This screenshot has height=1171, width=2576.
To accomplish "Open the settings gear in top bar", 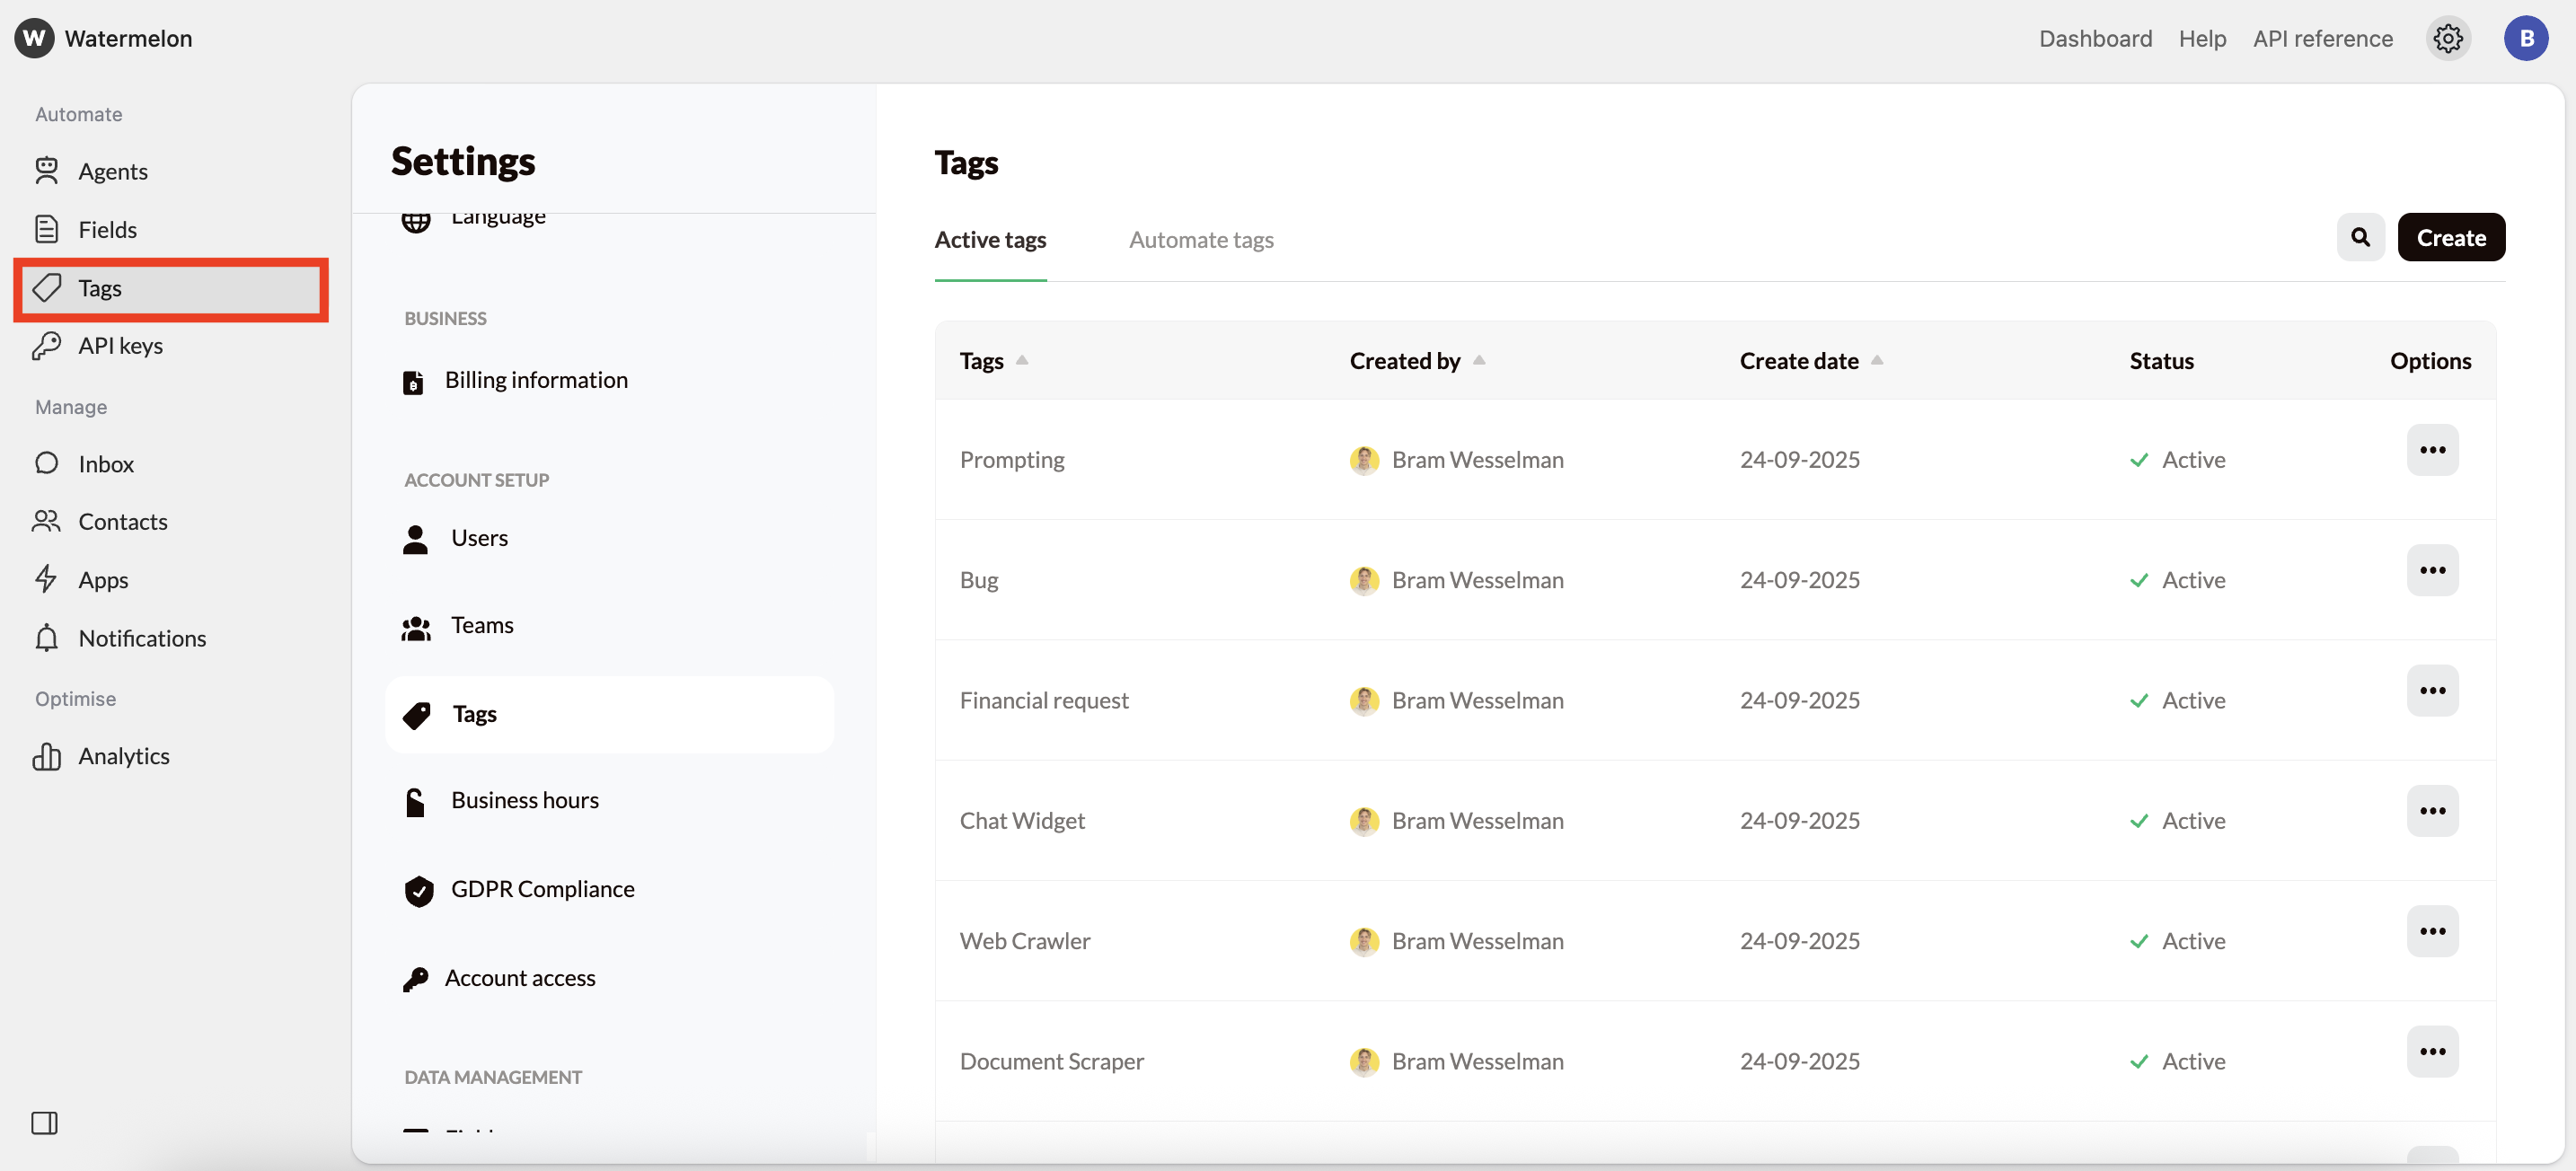I will click(x=2447, y=38).
